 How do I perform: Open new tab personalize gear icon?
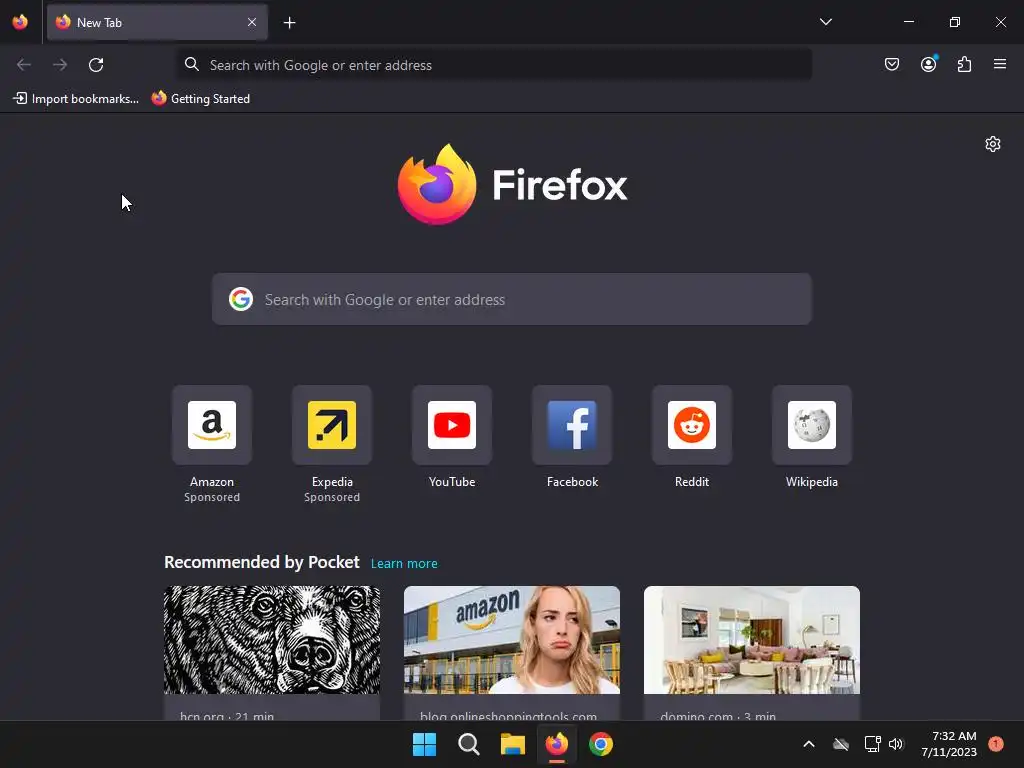pyautogui.click(x=993, y=144)
